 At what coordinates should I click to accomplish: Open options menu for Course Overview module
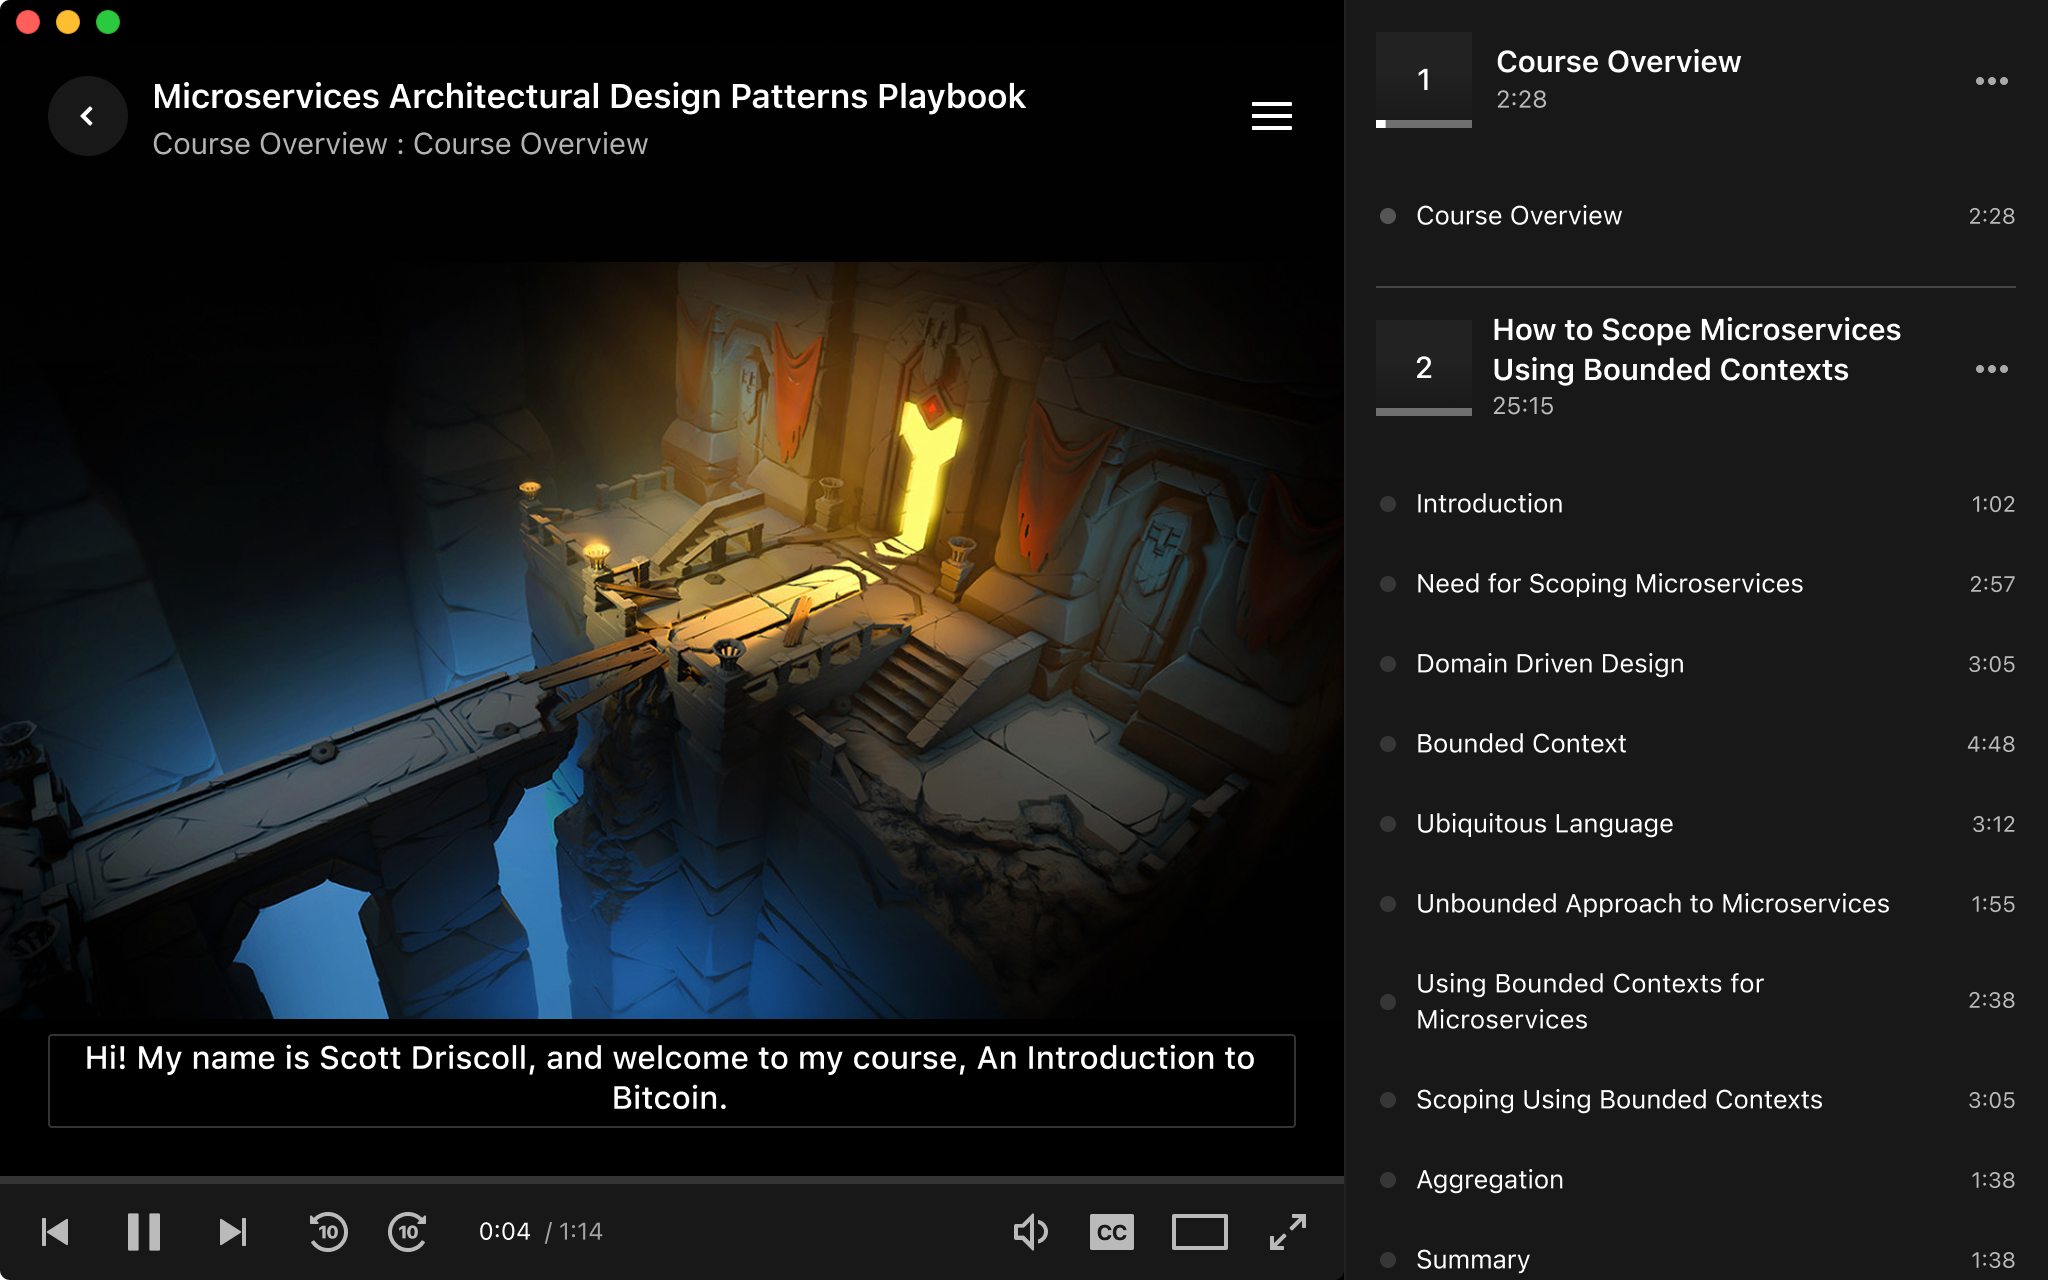(x=1991, y=81)
